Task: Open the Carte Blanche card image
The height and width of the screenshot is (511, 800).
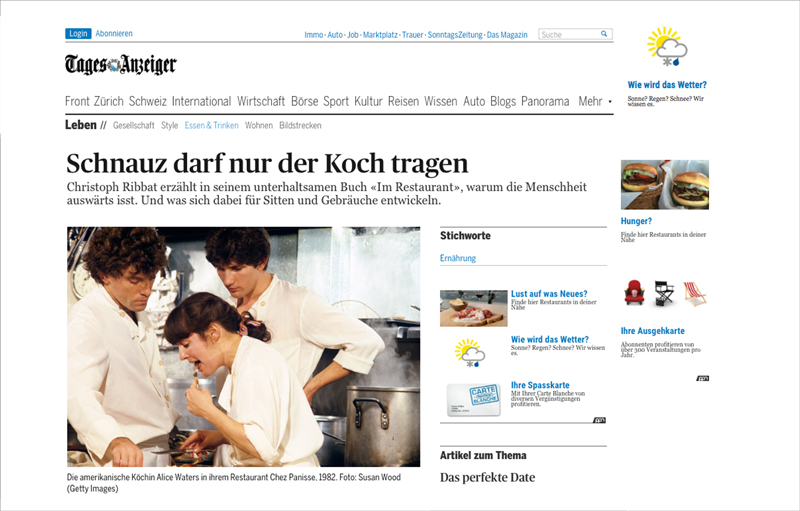Action: [x=473, y=400]
